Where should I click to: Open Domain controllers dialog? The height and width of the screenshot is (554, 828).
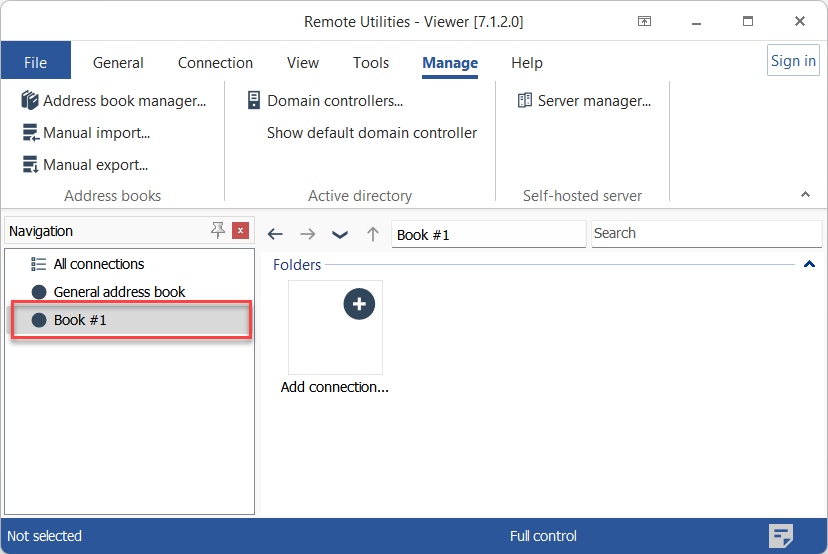pos(325,101)
